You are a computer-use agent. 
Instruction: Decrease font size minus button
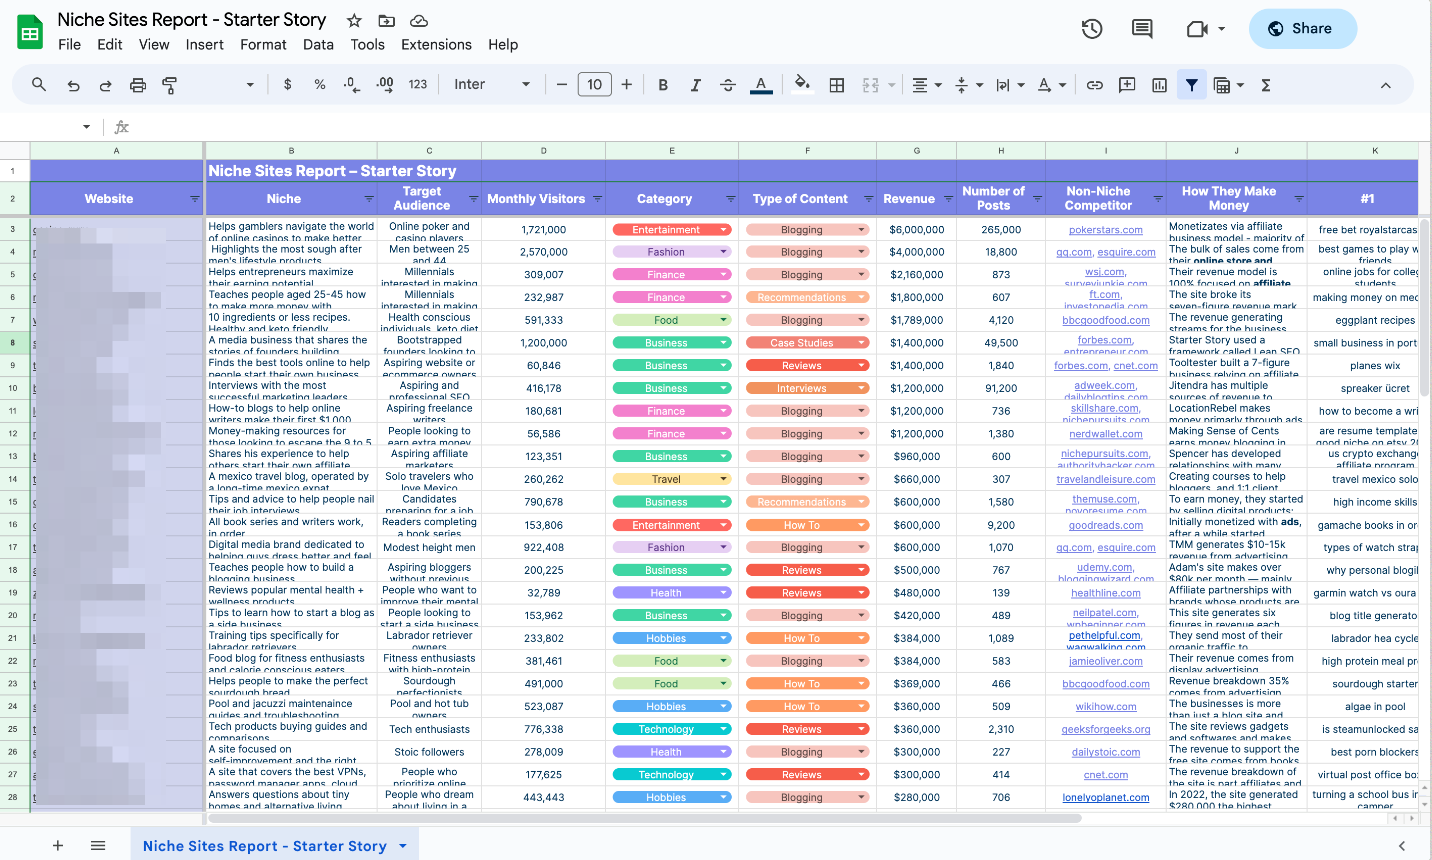(562, 85)
